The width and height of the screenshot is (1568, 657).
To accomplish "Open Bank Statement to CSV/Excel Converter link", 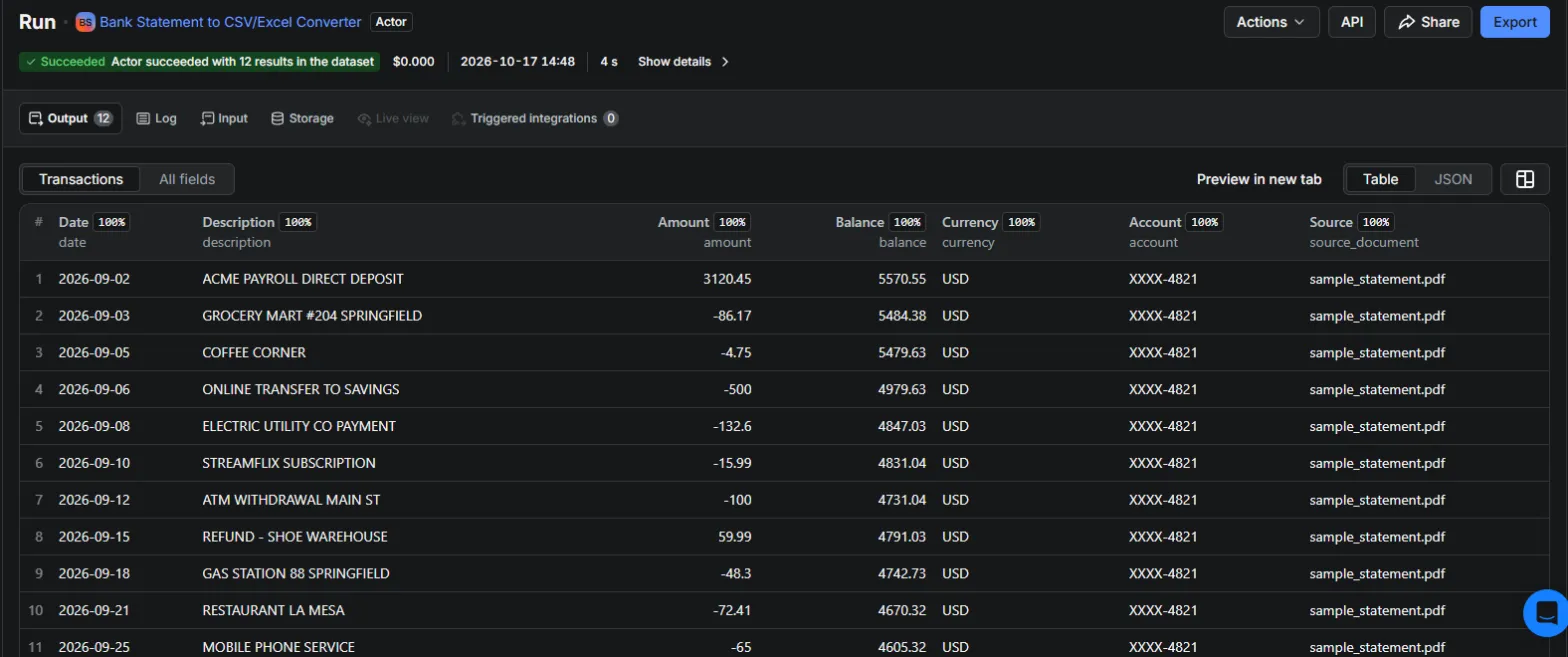I will point(230,22).
